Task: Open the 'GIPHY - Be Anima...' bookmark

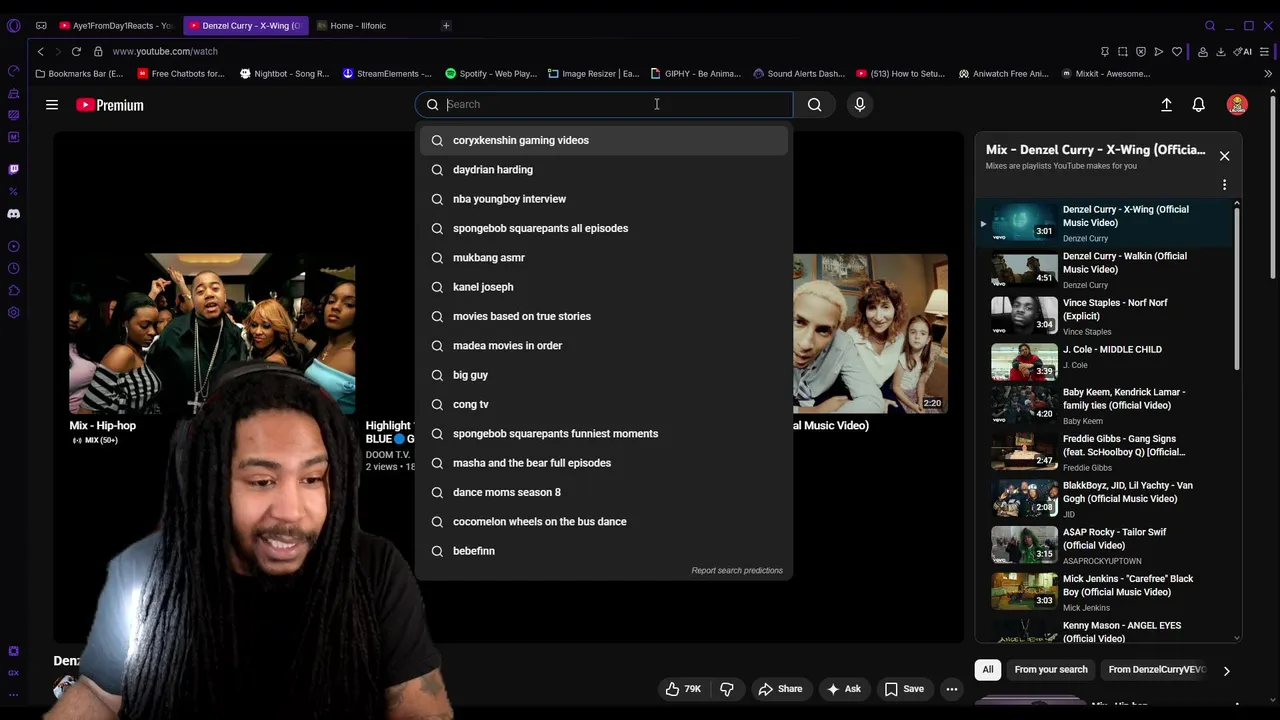Action: [696, 73]
